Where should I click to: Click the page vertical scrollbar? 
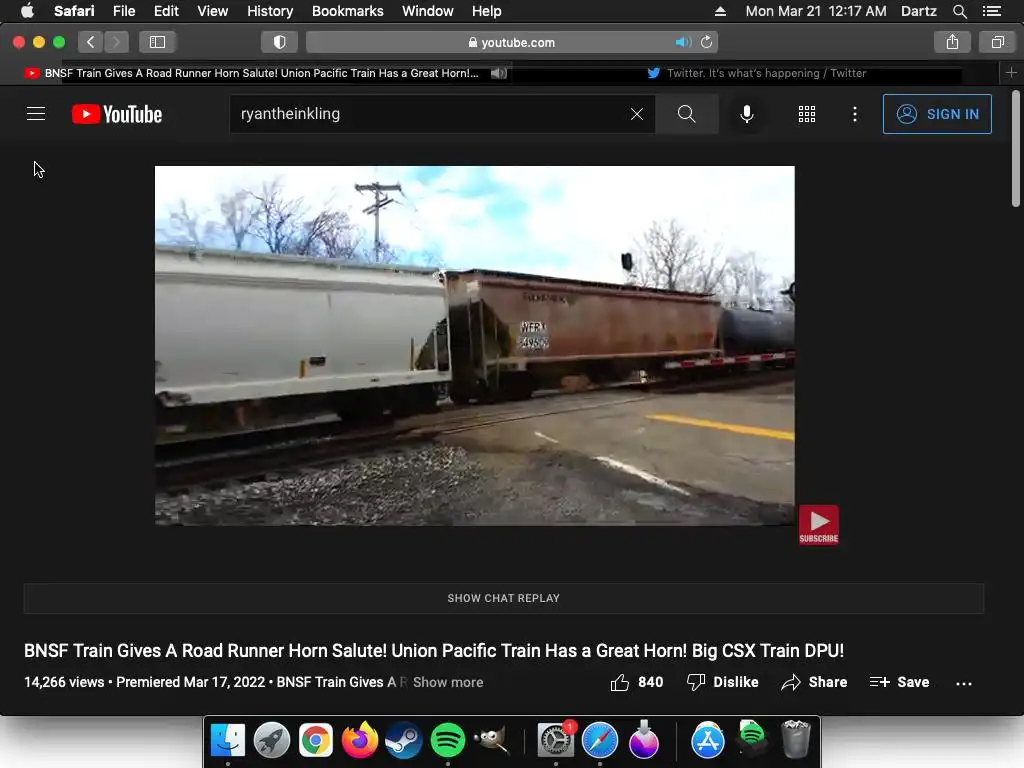click(x=1016, y=149)
